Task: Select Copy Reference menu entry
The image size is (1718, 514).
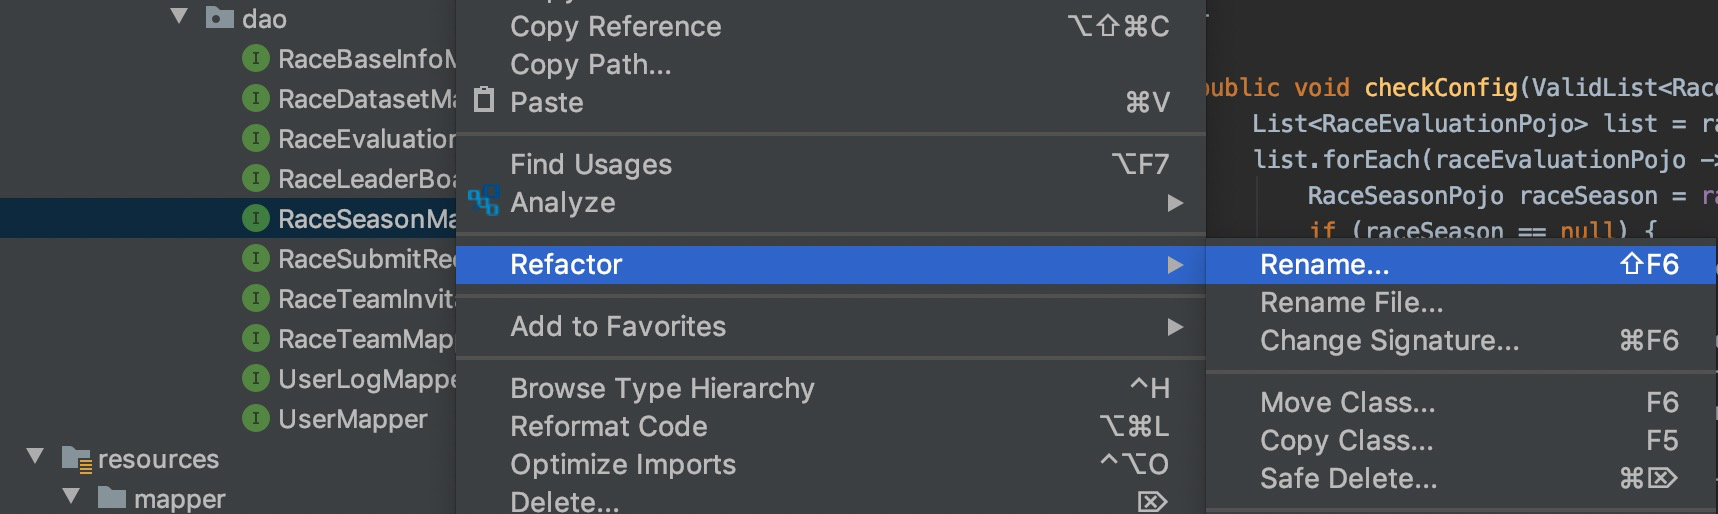Action: 615,26
